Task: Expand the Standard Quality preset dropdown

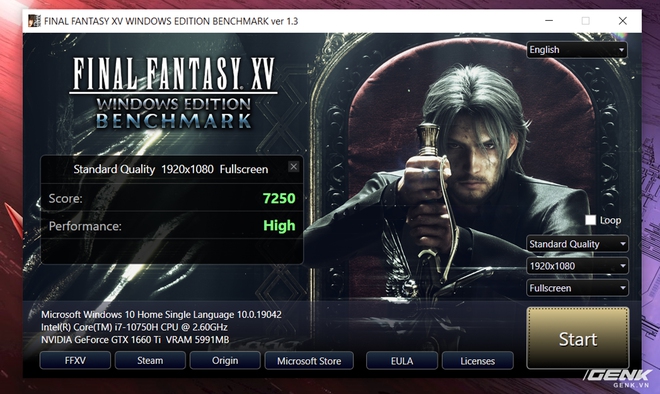Action: (x=577, y=244)
